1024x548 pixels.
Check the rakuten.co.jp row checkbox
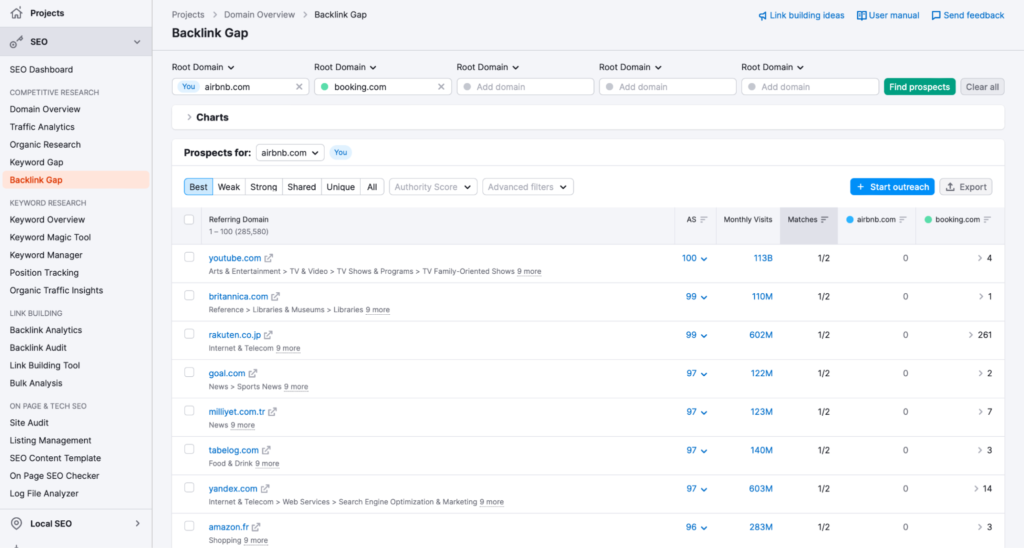[189, 334]
